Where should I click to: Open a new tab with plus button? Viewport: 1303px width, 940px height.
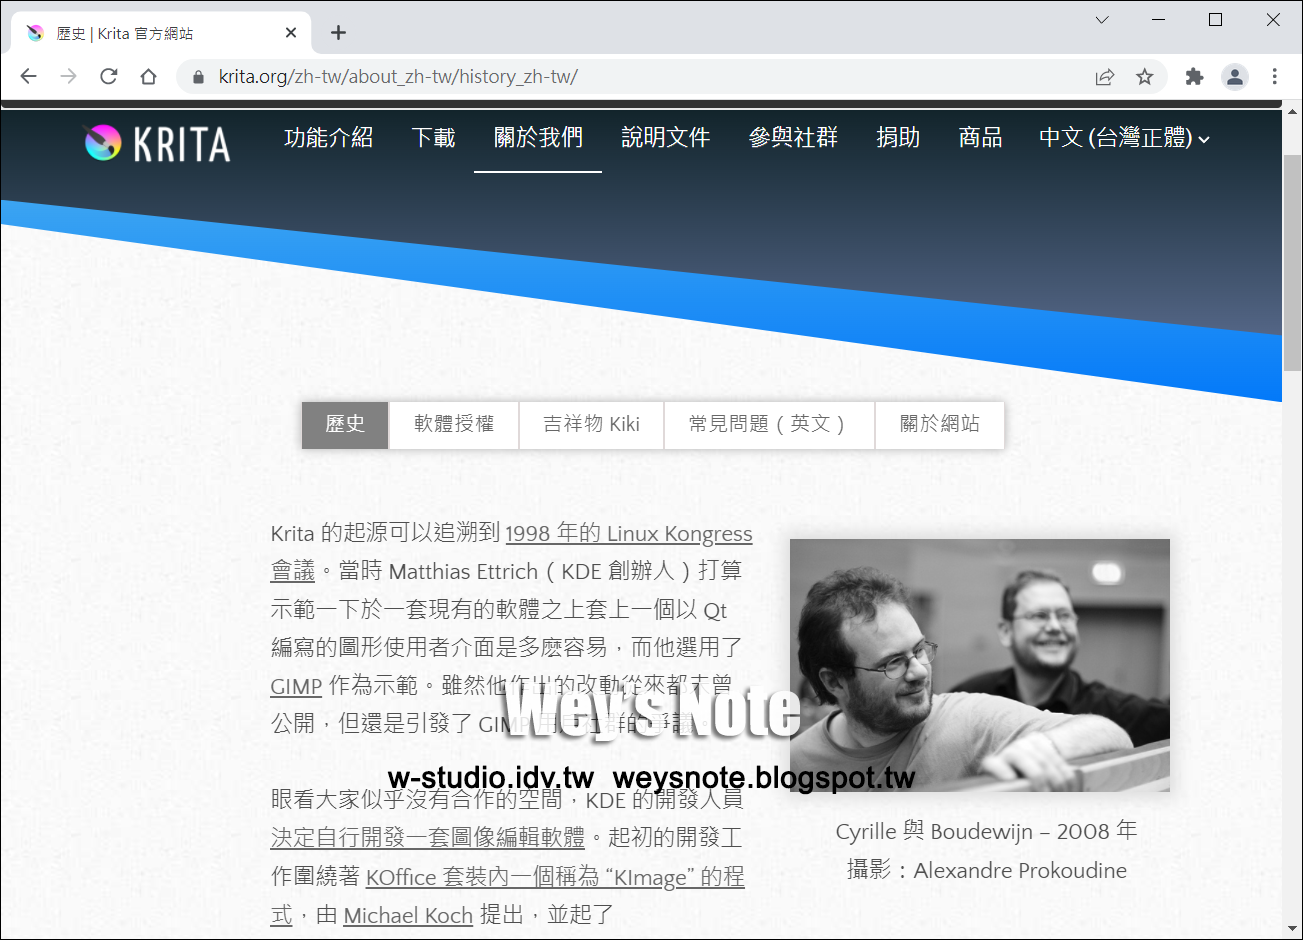coord(338,33)
